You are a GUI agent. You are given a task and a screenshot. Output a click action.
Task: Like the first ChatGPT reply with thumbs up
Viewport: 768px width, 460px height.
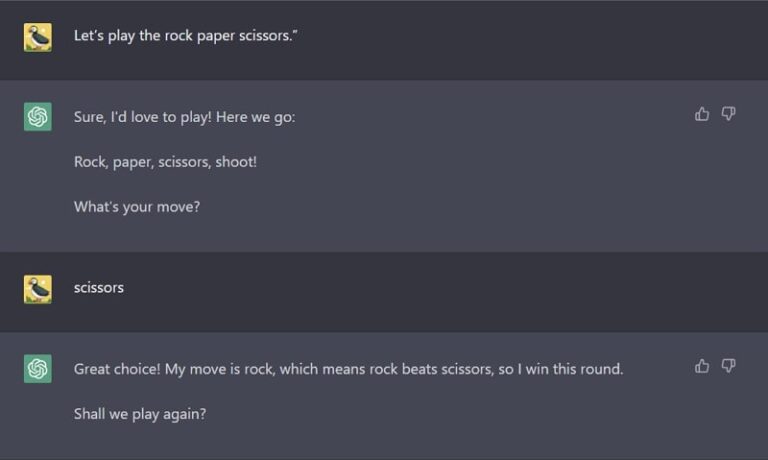click(702, 114)
